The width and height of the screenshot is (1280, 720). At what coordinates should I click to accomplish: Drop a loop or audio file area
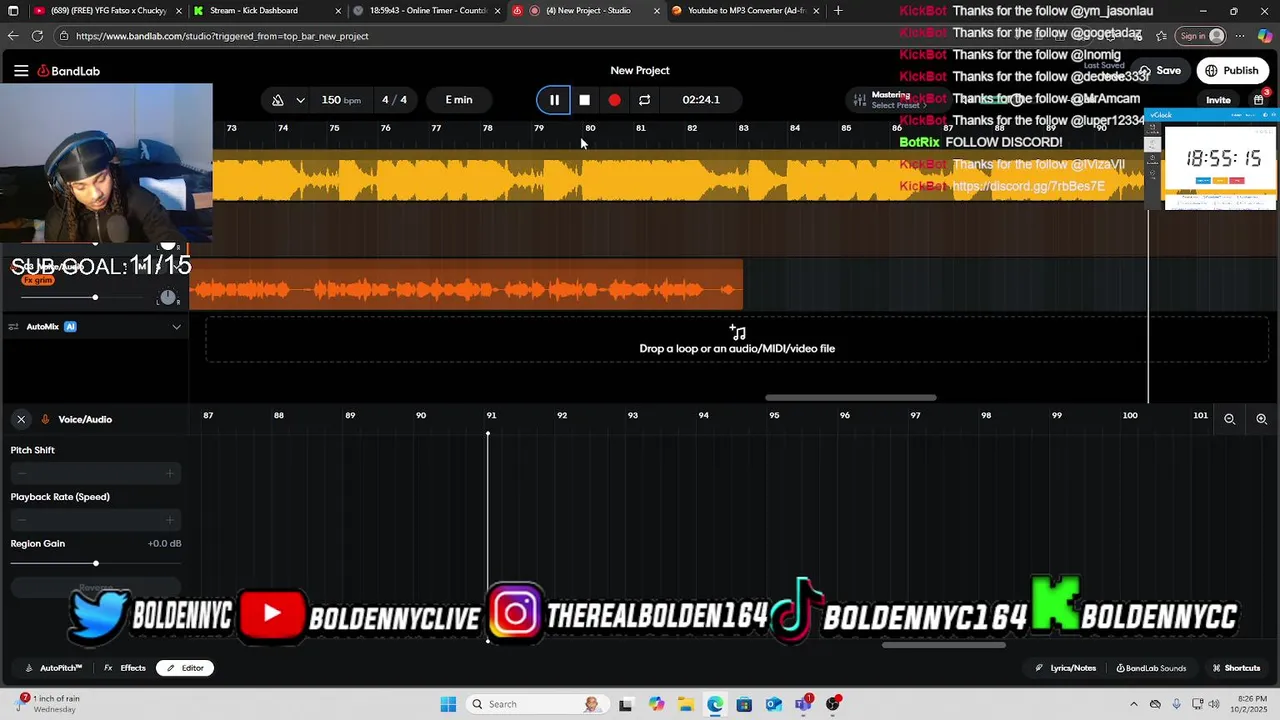(x=737, y=340)
